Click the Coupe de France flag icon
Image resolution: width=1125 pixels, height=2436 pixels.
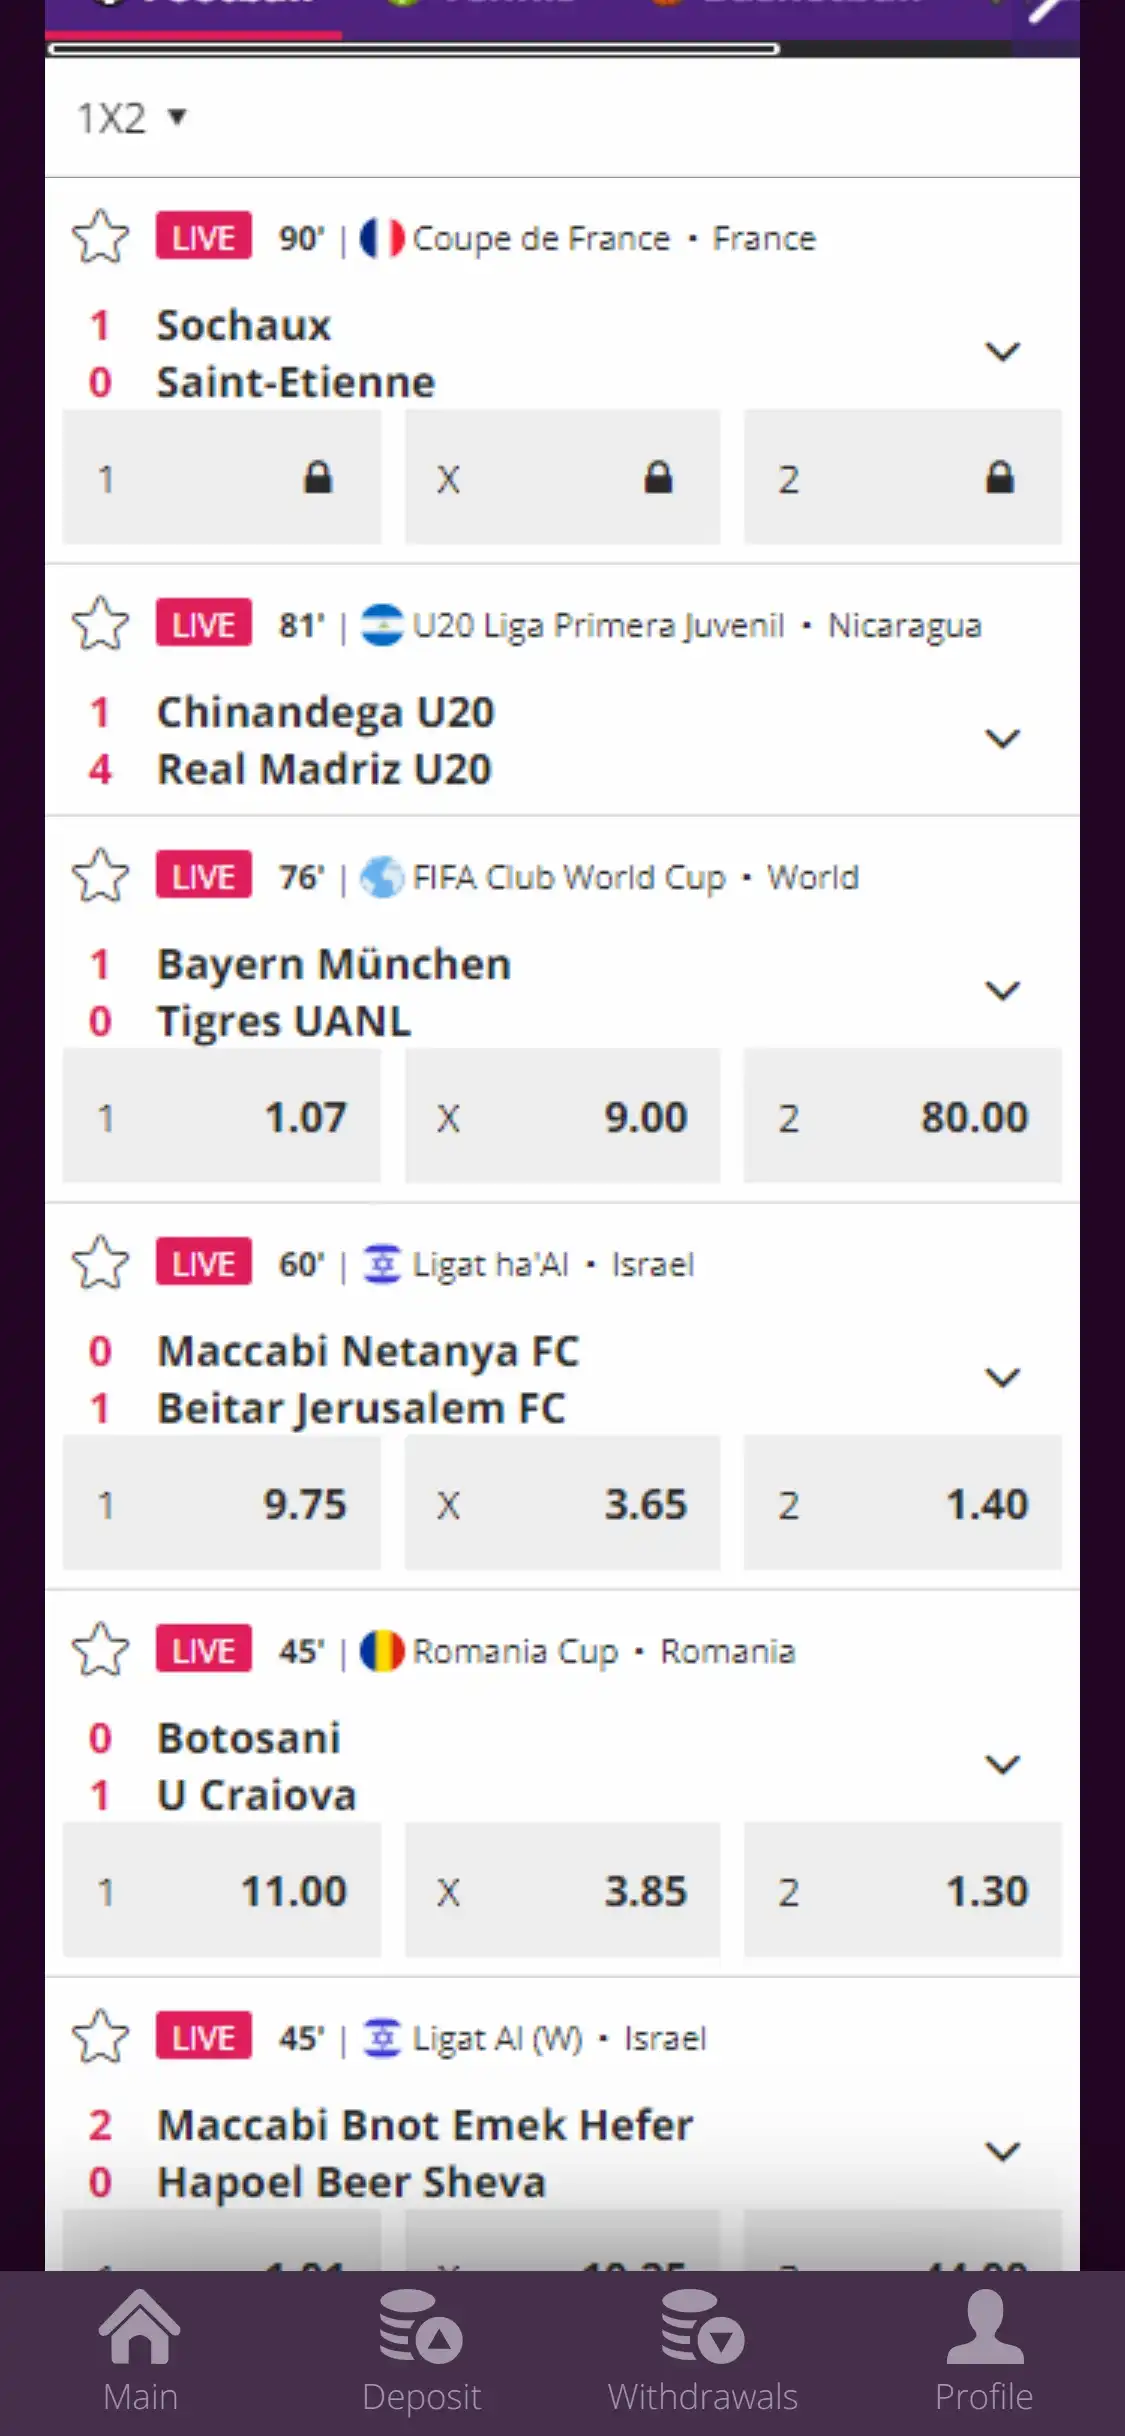(382, 238)
